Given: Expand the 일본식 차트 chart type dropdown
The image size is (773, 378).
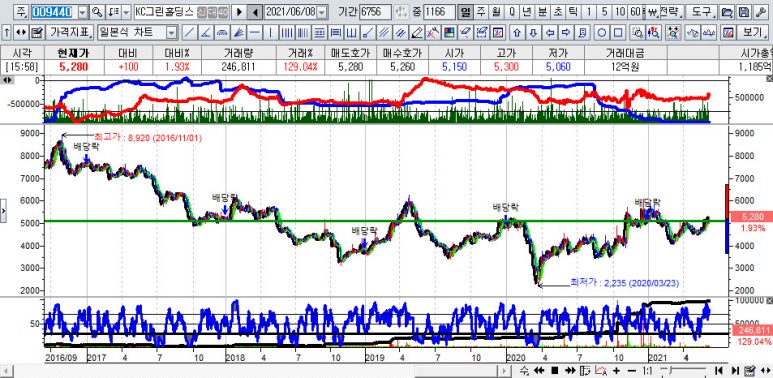Looking at the screenshot, I should (x=172, y=33).
